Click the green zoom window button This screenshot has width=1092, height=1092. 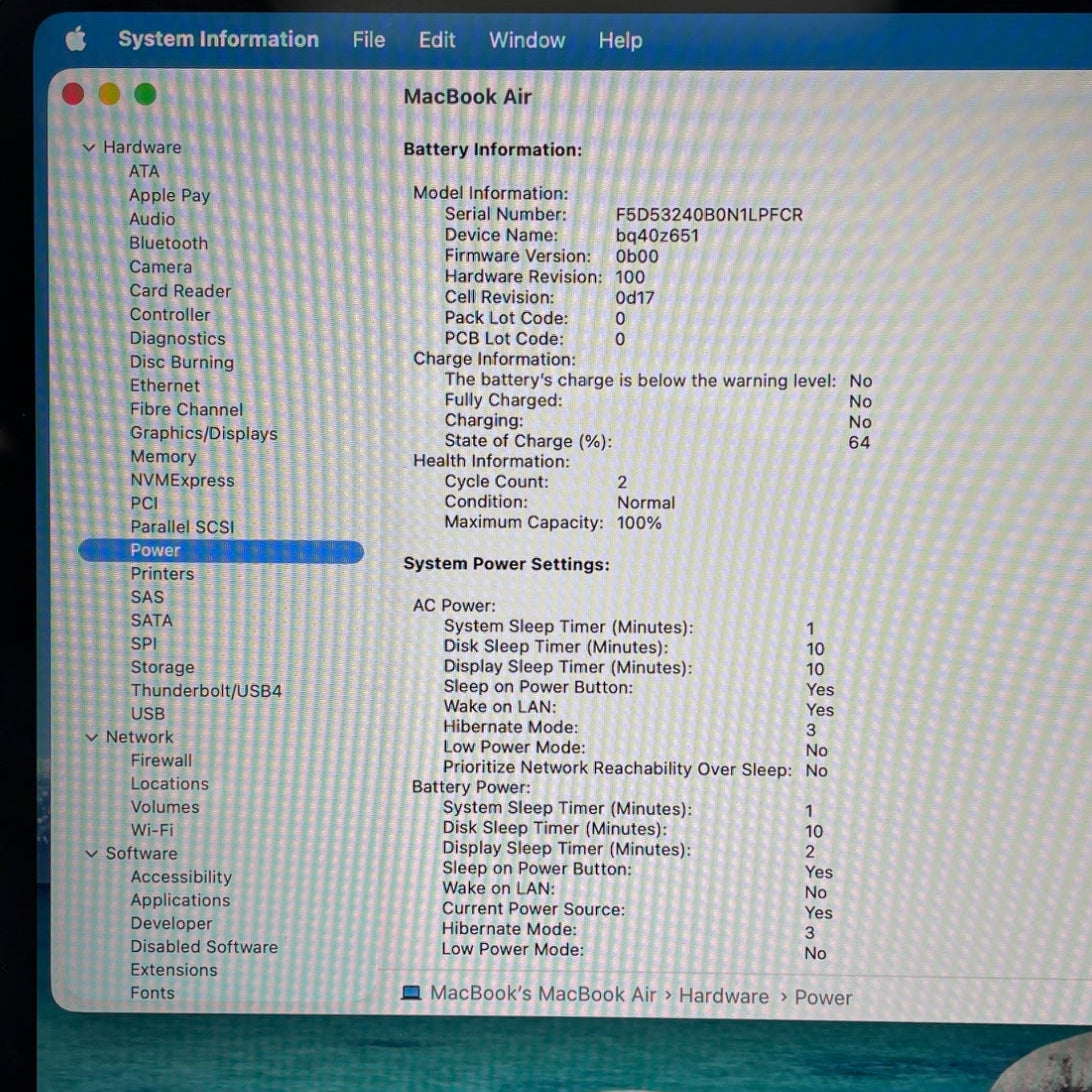145,95
